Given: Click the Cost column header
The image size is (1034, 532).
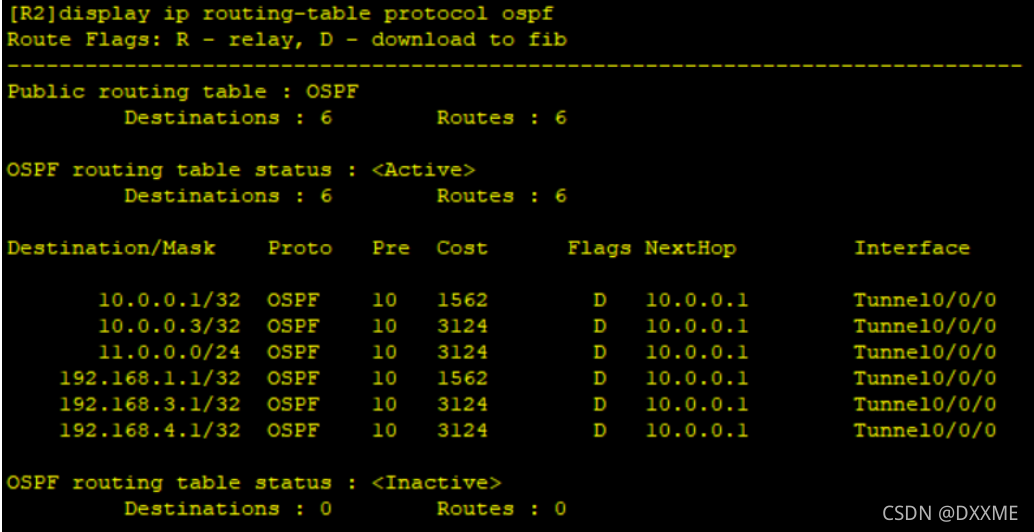Looking at the screenshot, I should point(462,249).
